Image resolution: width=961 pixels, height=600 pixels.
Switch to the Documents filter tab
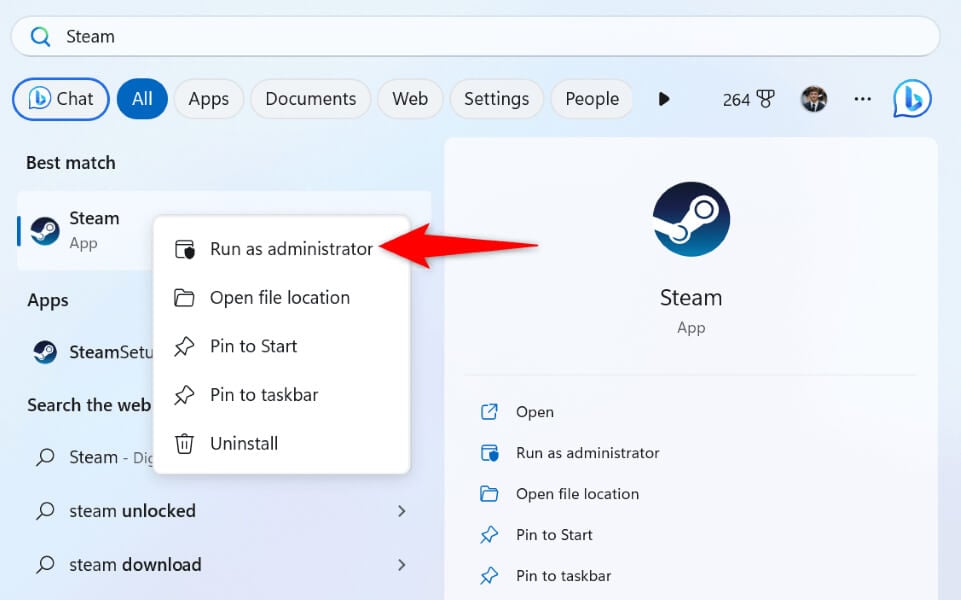pos(311,99)
